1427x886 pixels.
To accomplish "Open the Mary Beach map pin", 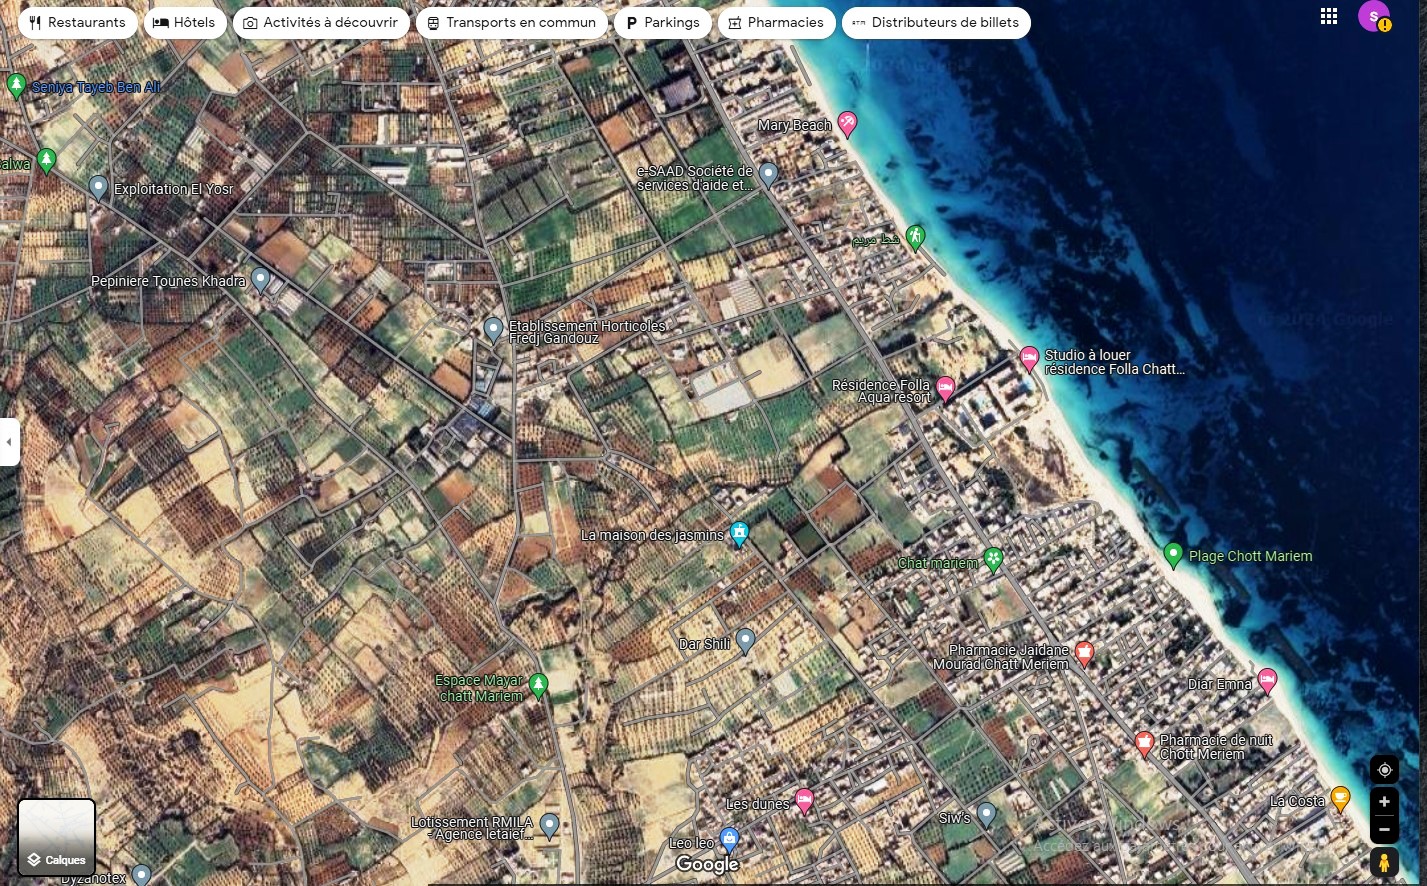I will (847, 123).
